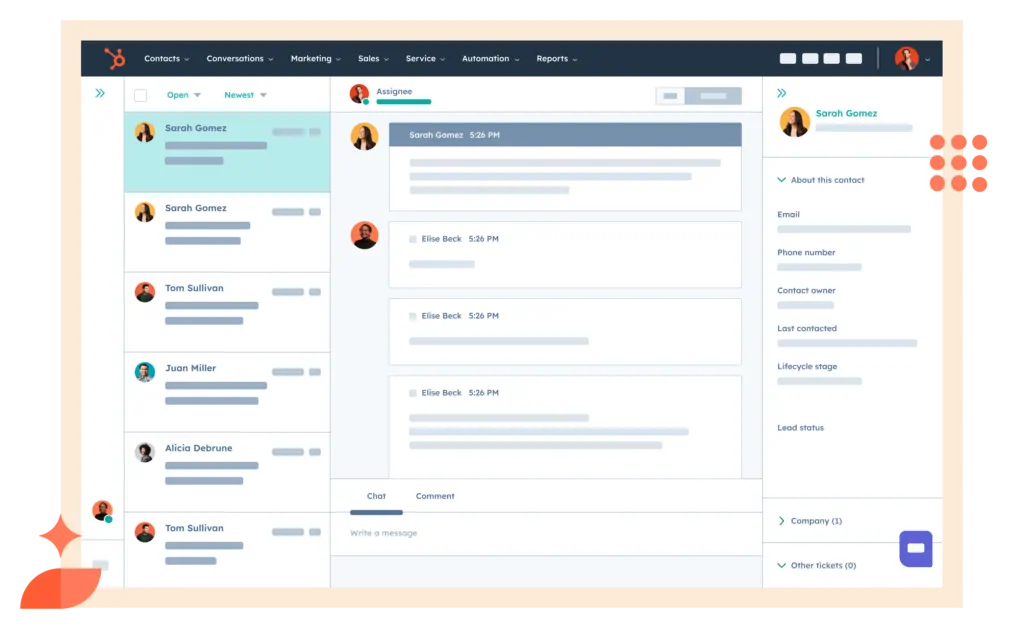The image size is (1024, 628).
Task: Open the Juan Miller conversation
Action: point(227,392)
